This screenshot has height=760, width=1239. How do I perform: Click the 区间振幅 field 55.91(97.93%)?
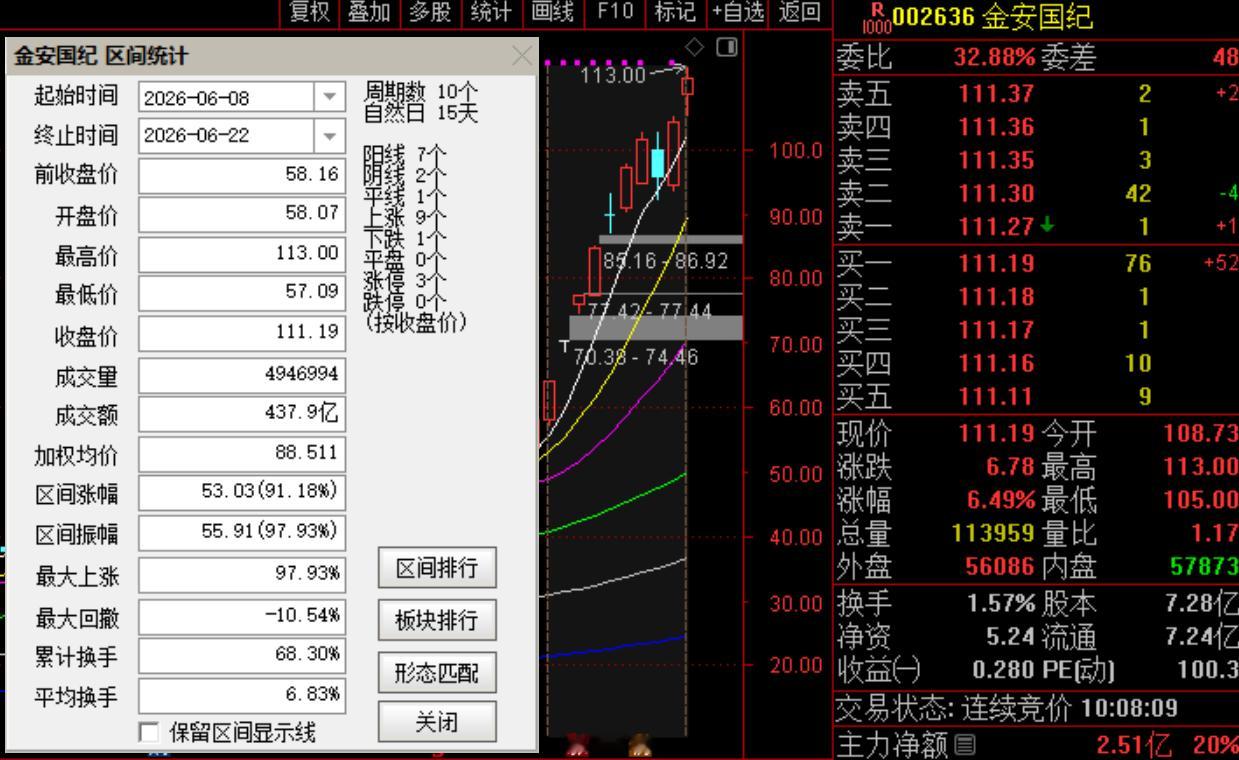click(x=241, y=533)
